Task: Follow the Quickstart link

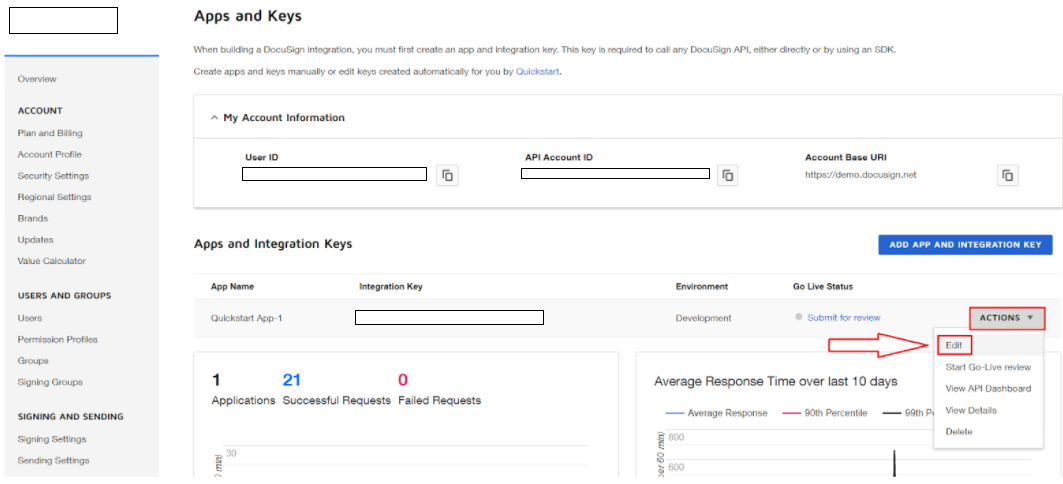Action: 538,71
